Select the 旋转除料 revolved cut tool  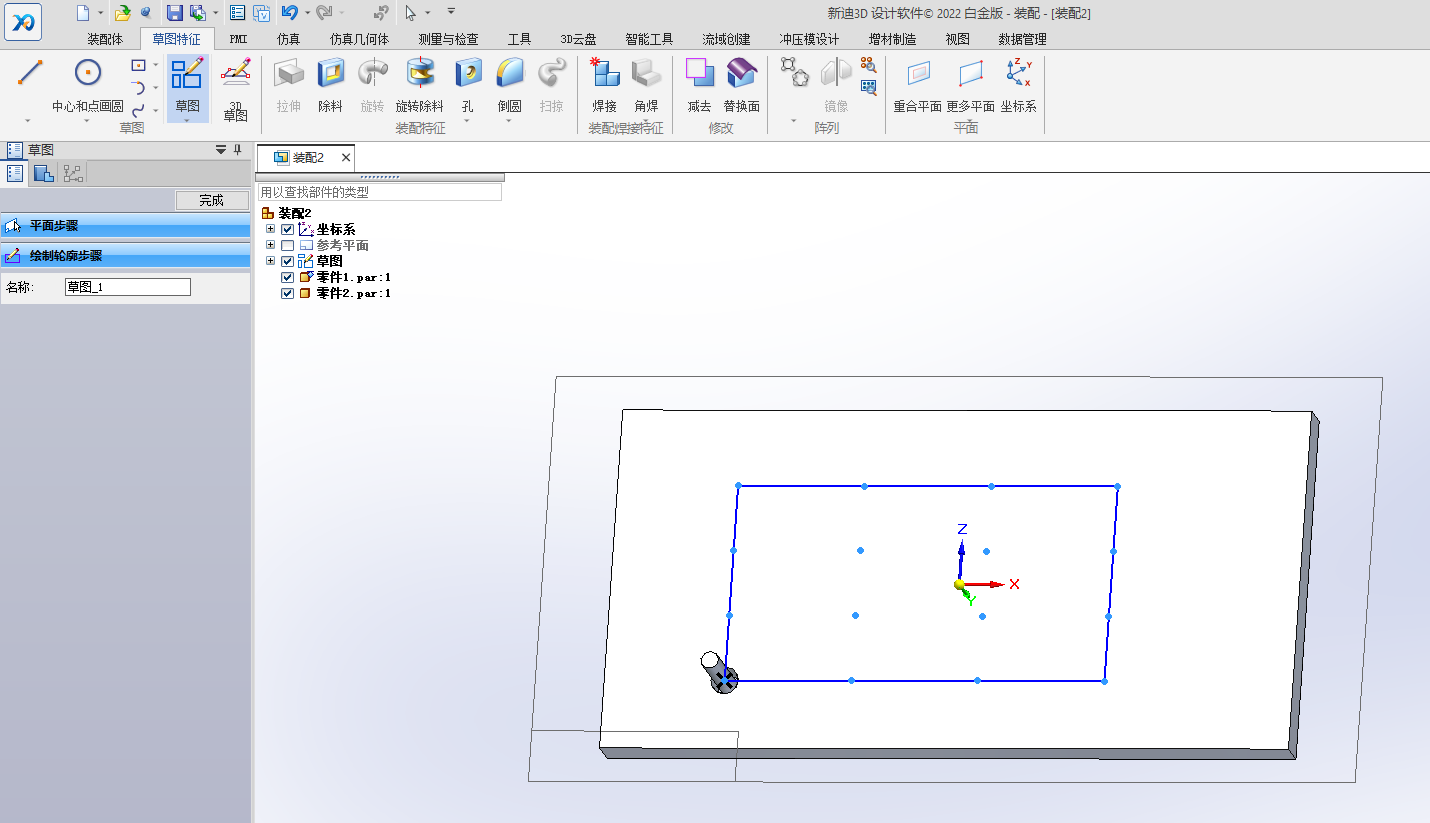[x=419, y=74]
